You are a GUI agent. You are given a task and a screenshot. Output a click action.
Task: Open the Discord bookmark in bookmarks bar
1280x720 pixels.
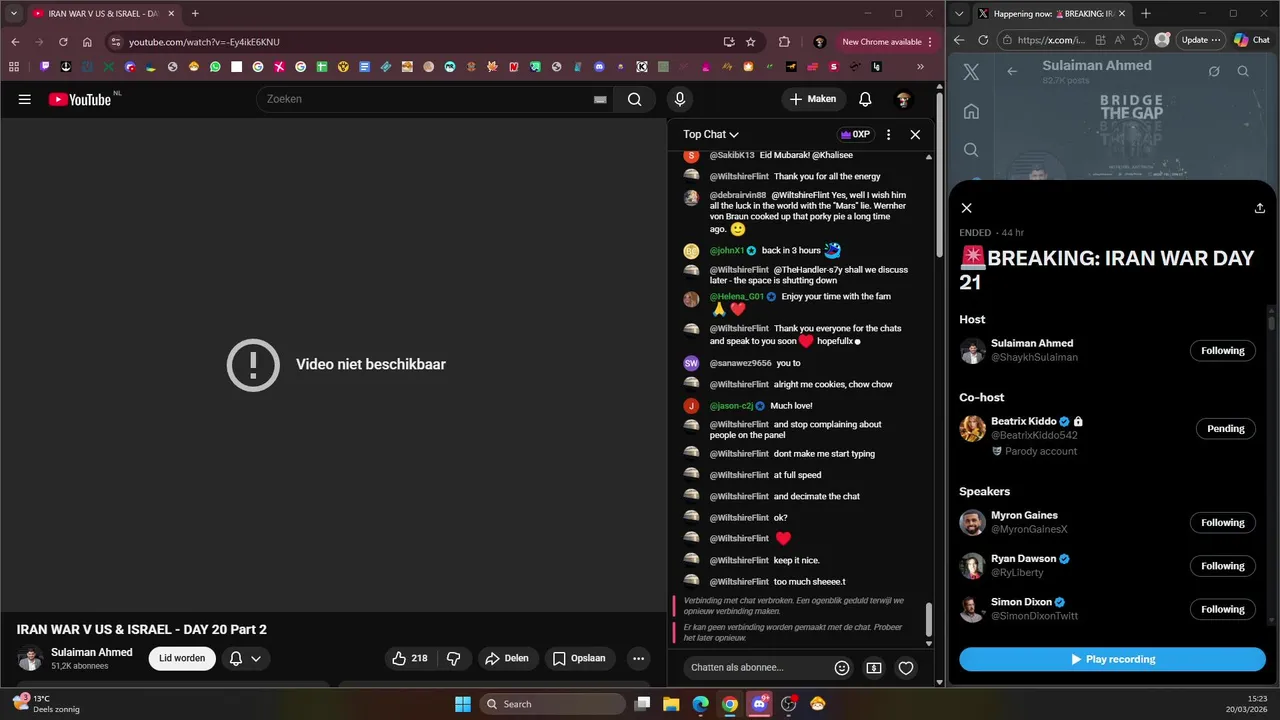click(x=599, y=67)
